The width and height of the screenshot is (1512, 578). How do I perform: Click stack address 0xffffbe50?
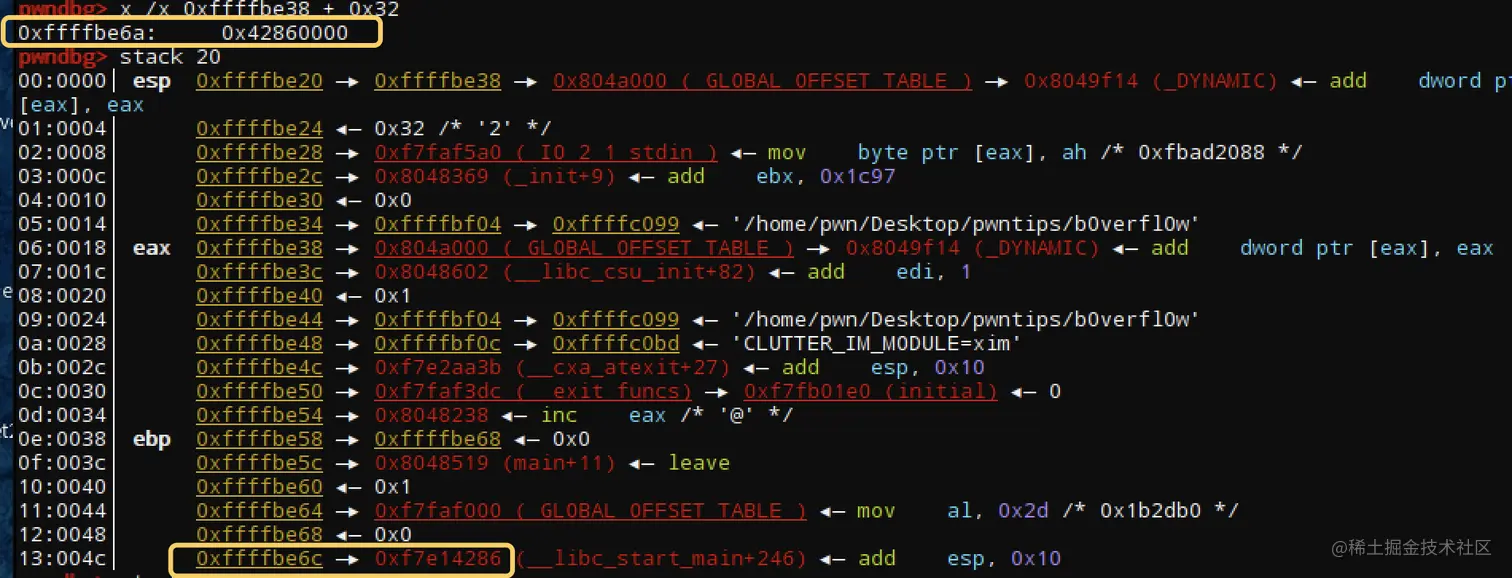259,391
